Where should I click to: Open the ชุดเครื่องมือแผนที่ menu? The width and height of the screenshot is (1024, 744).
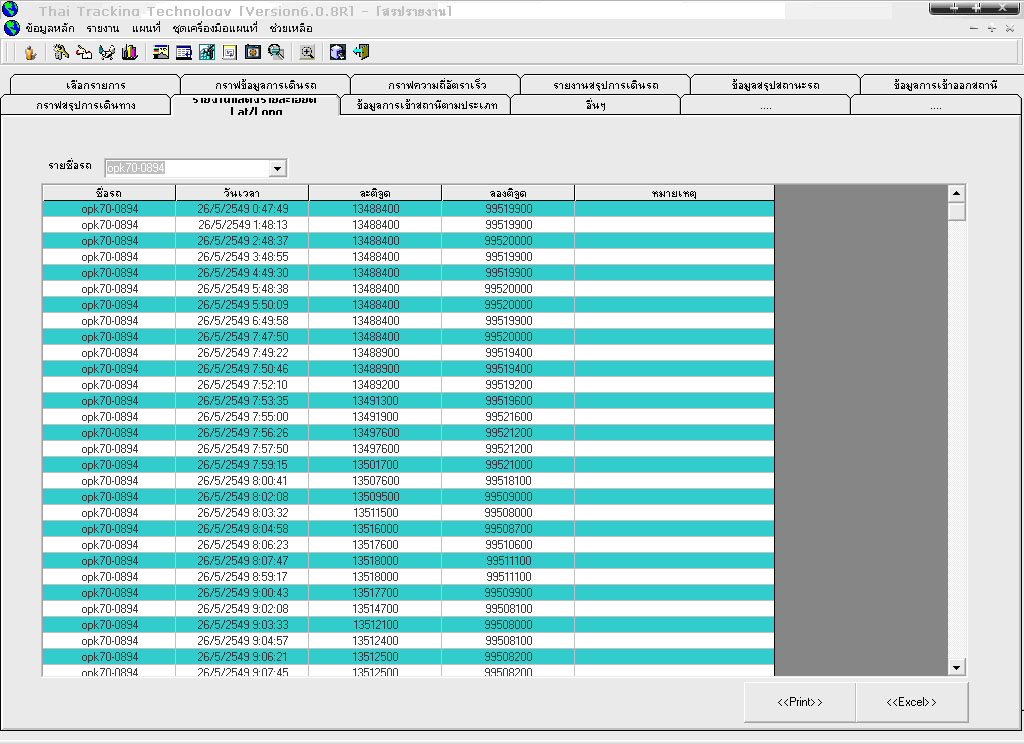[x=215, y=28]
